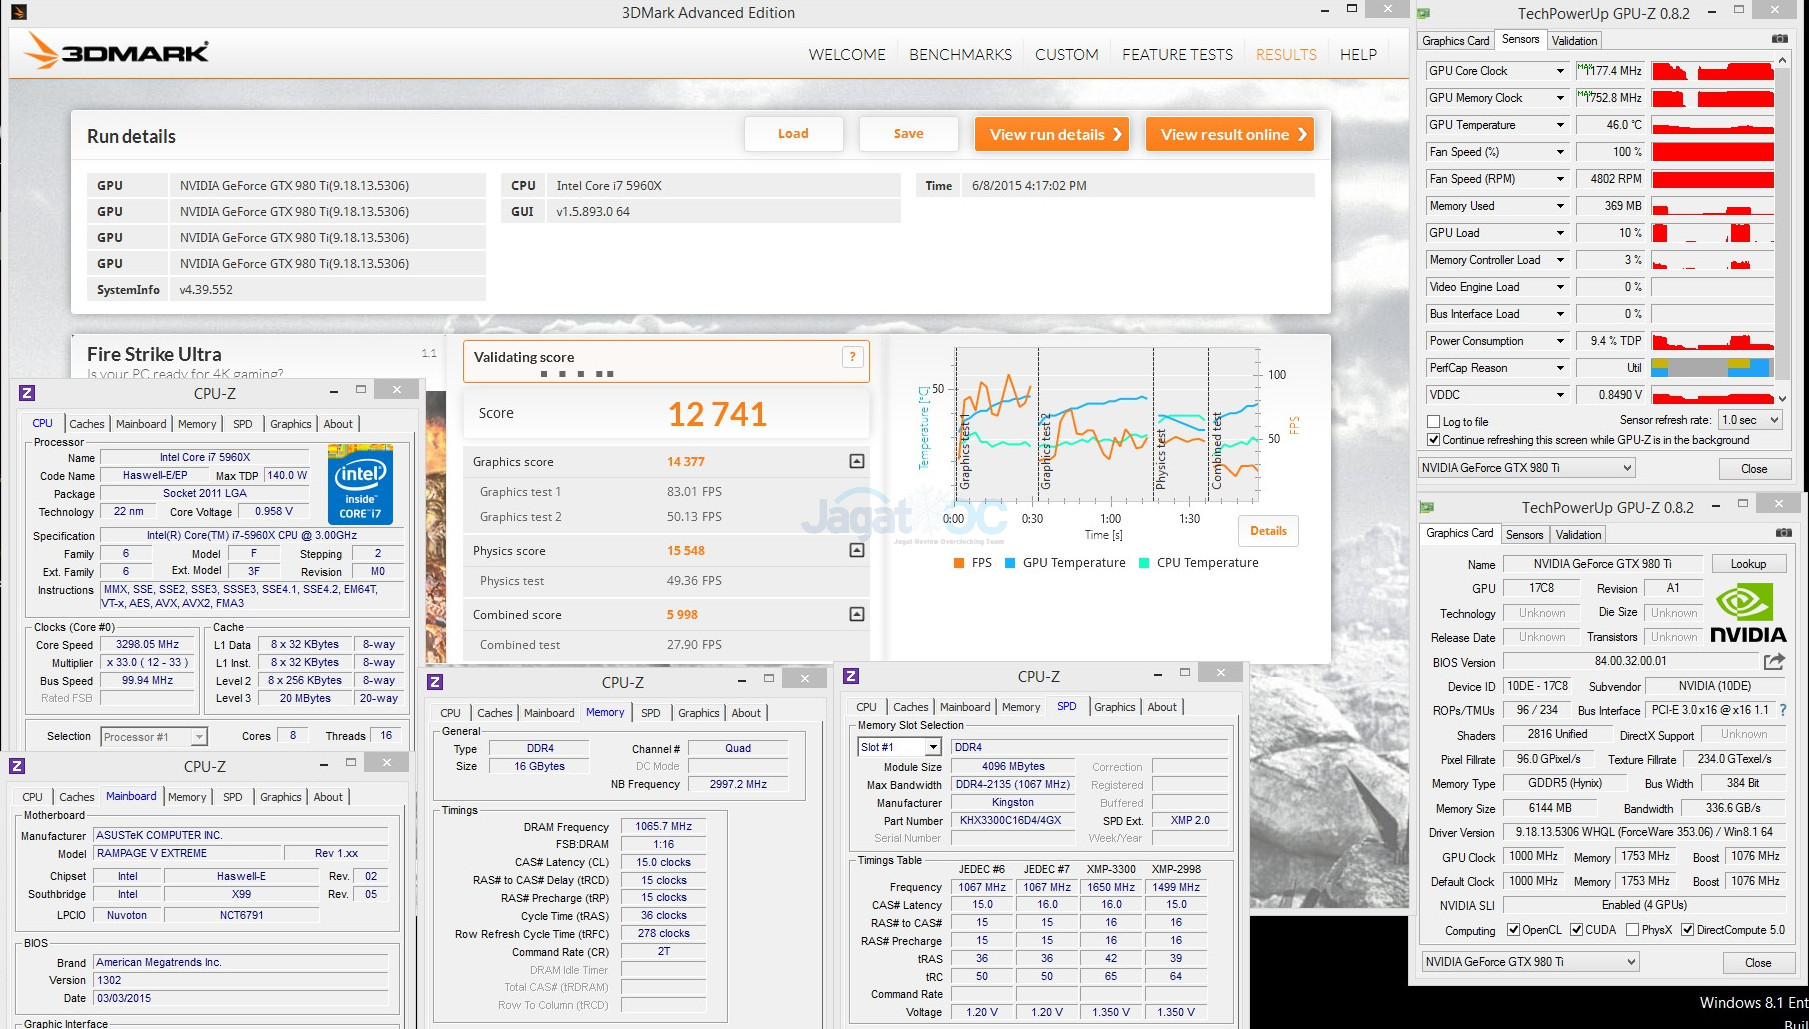The height and width of the screenshot is (1029, 1809).
Task: Open the Validation tab in GPU-Z Sensors window
Action: [1574, 41]
